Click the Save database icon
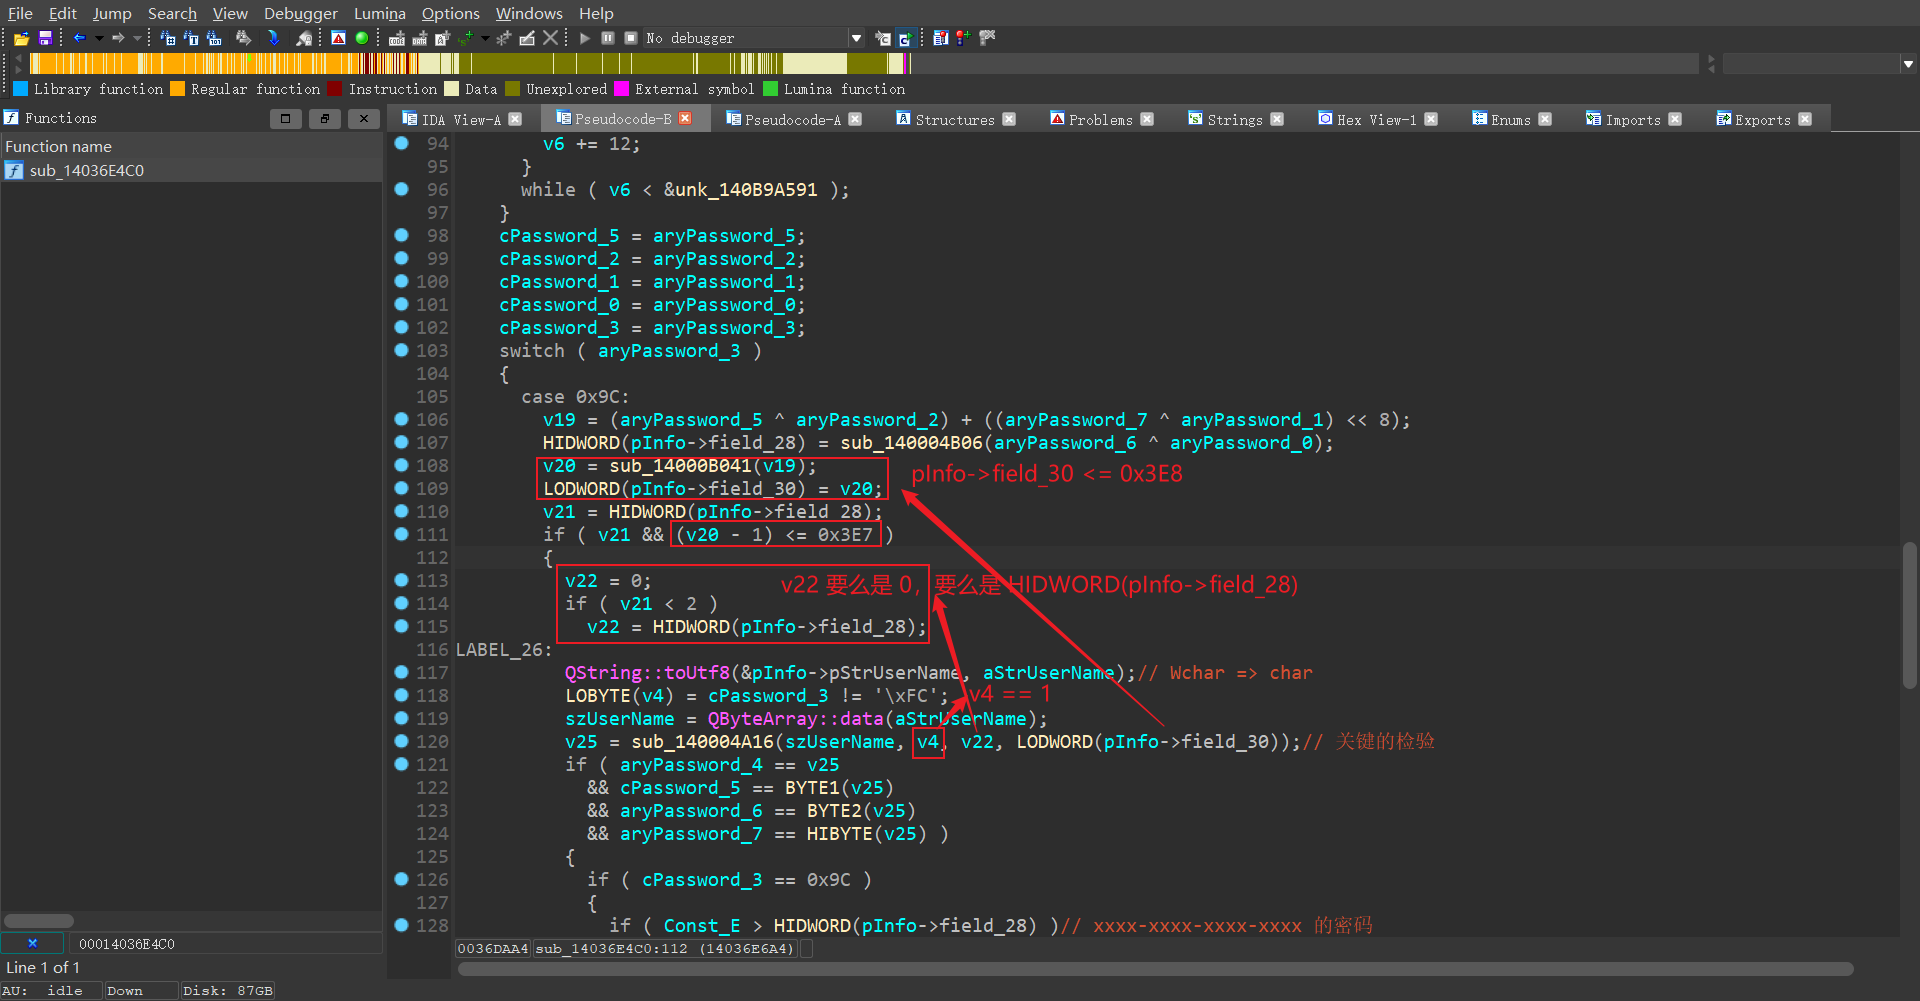This screenshot has height=1001, width=1920. [x=45, y=38]
